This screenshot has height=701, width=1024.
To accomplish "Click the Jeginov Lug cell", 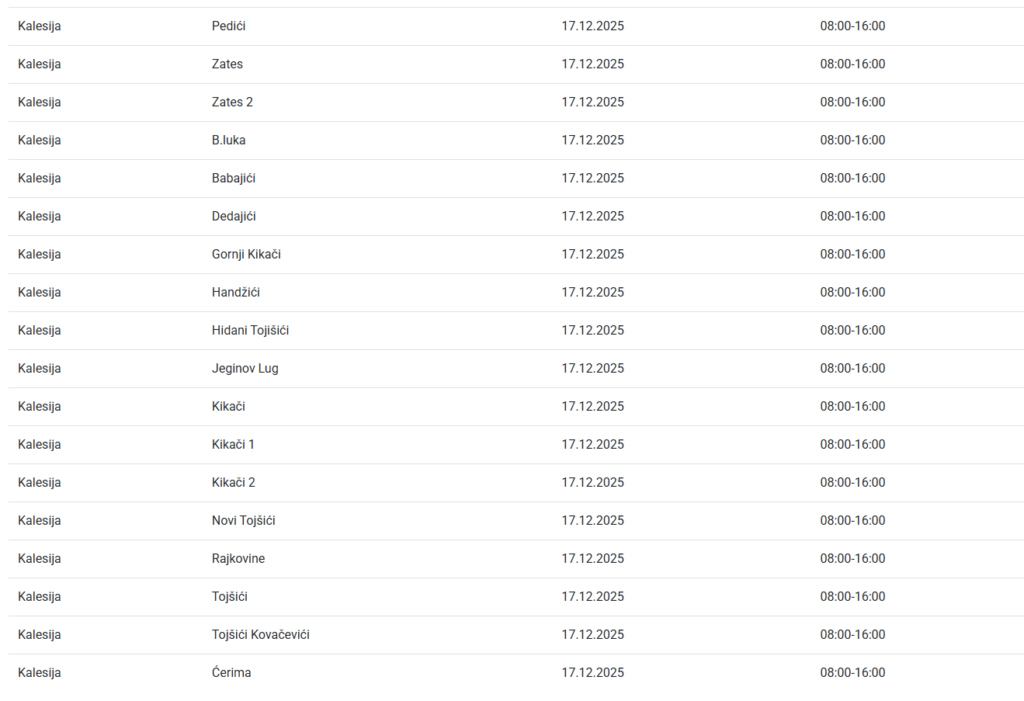I will coord(245,368).
